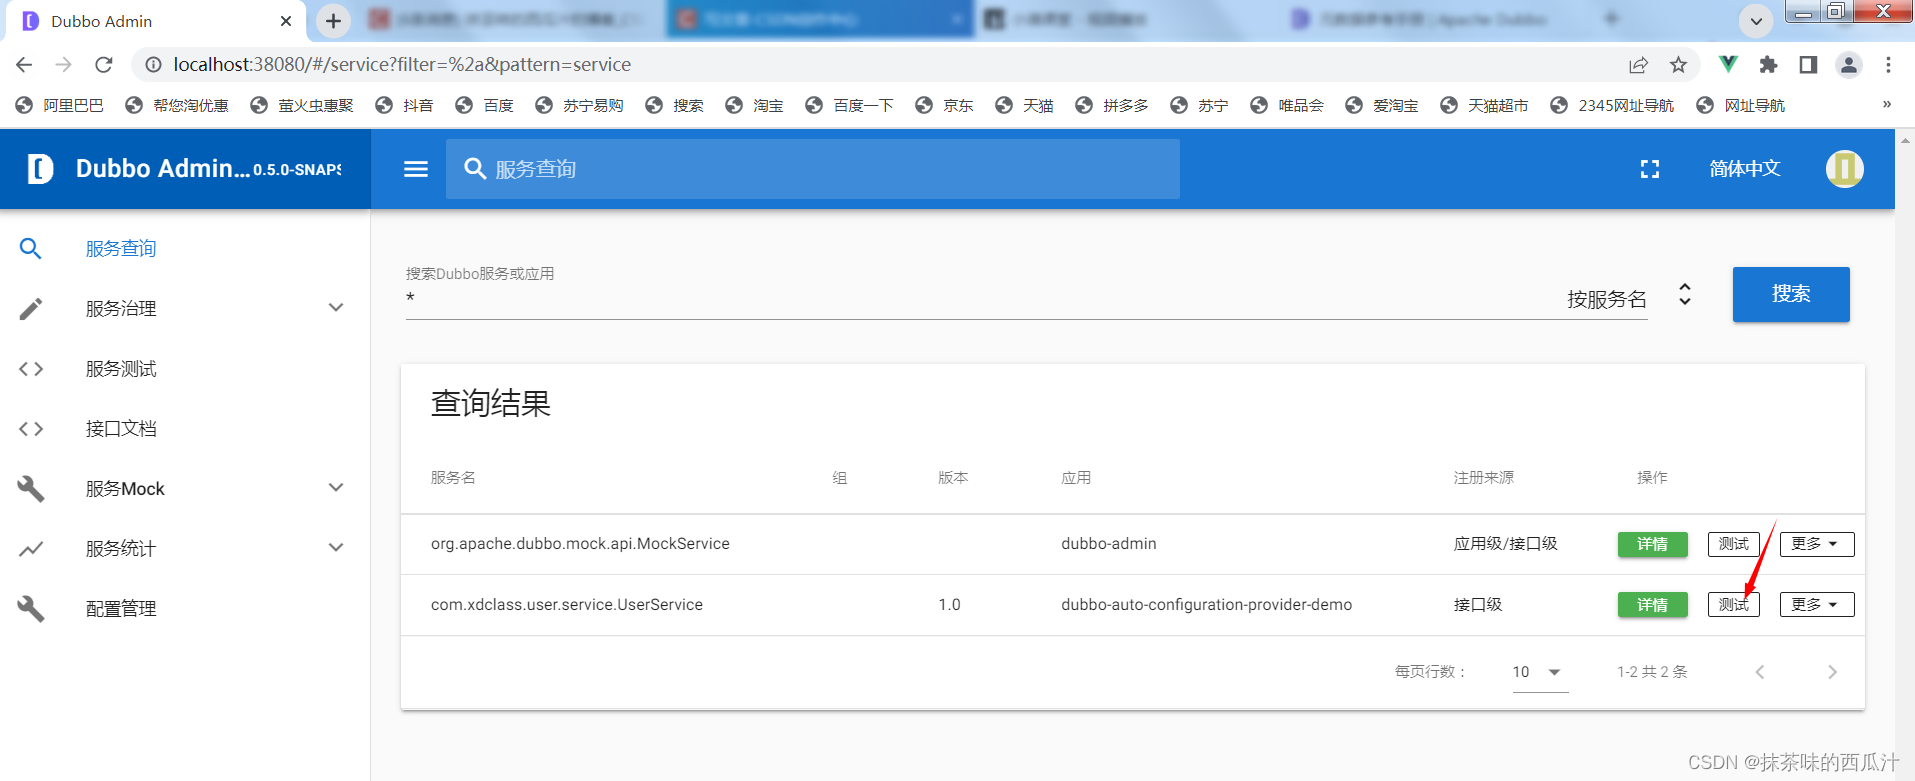Switch to the Dubbo Admin browser tab

[157, 21]
